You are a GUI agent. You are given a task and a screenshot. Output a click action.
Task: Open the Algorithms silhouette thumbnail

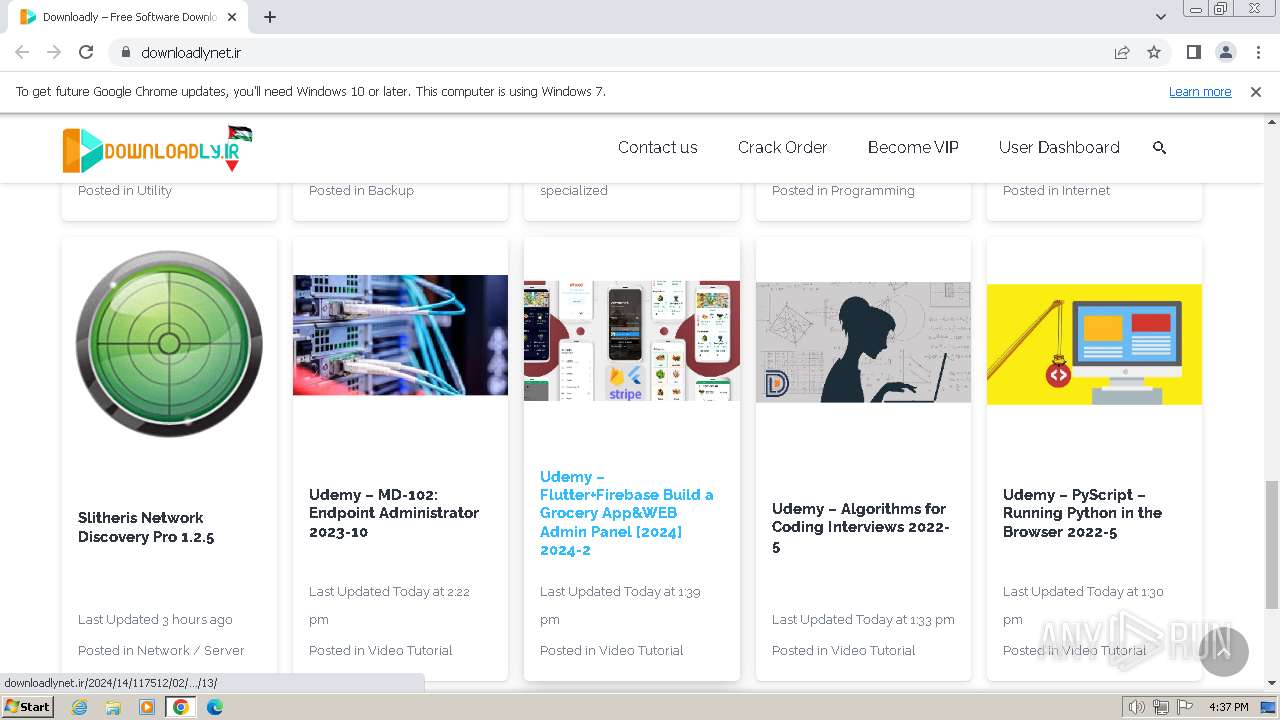[x=863, y=342]
